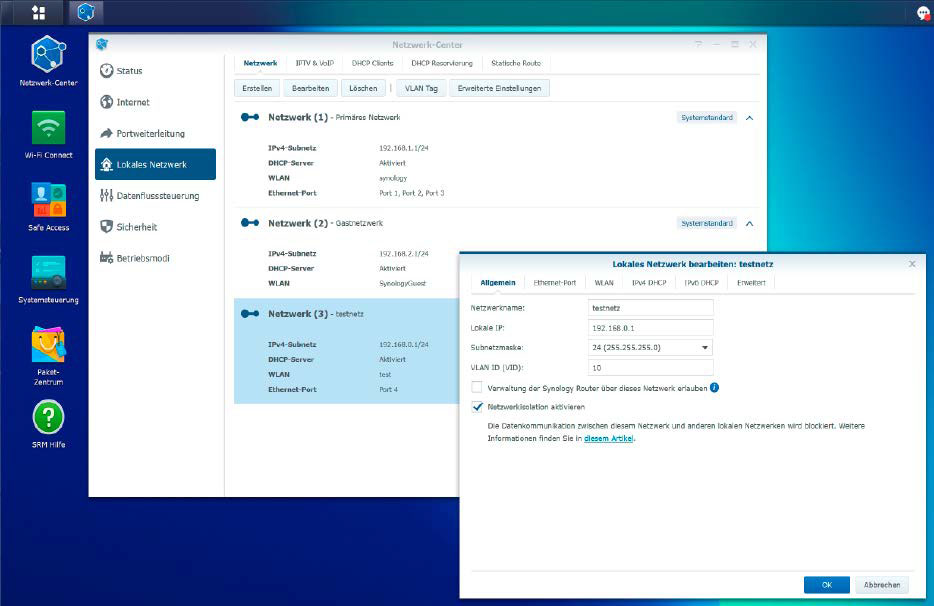Image resolution: width=934 pixels, height=606 pixels.
Task: Disable Netzwerkisolation aktivieren
Action: click(x=476, y=407)
